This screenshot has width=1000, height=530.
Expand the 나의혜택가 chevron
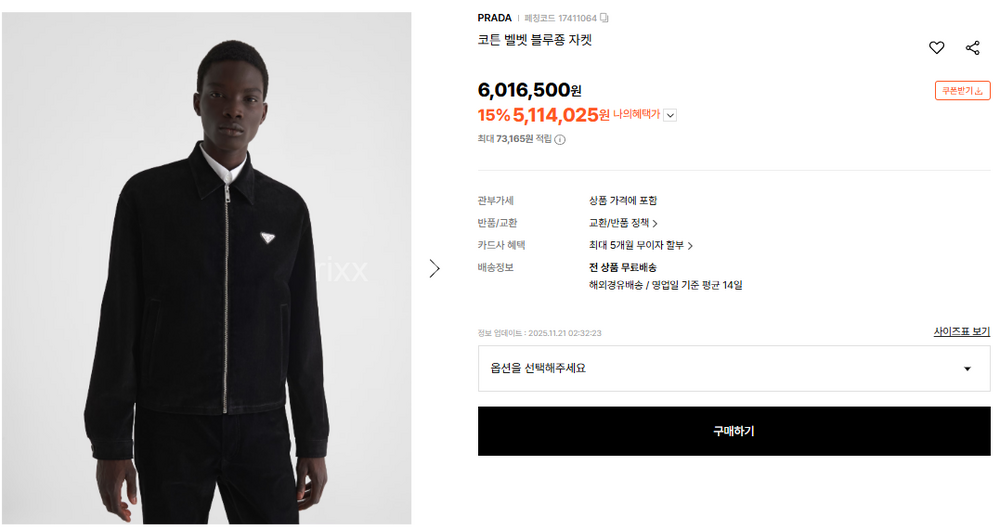point(670,115)
